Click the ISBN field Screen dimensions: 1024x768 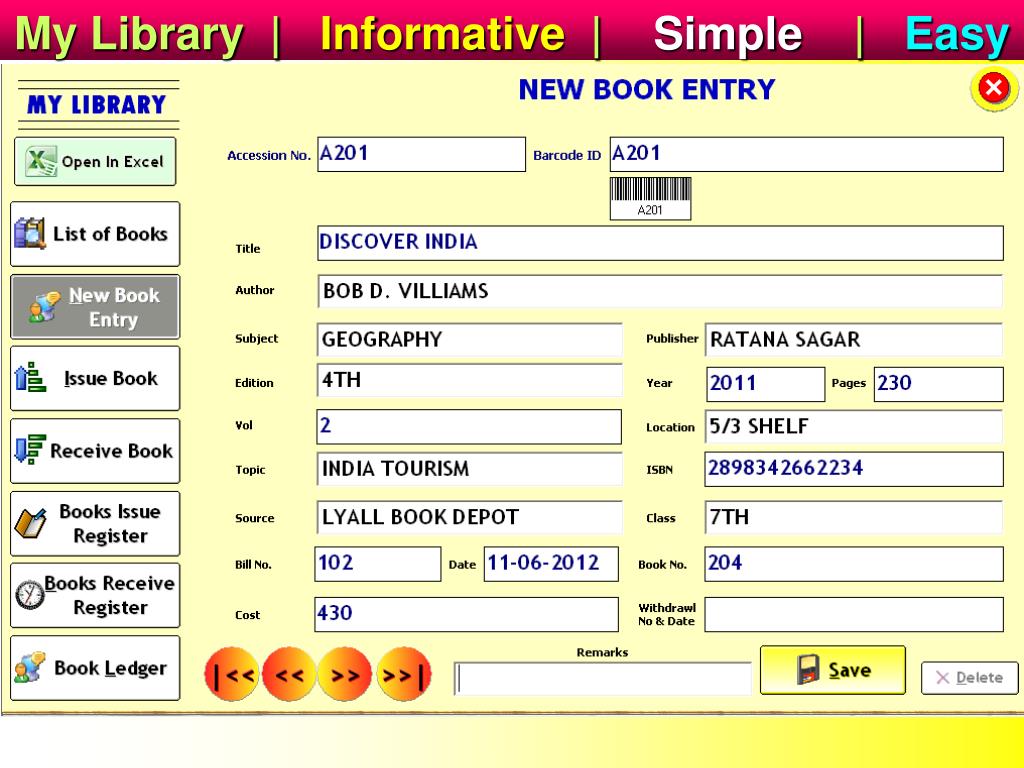(854, 469)
